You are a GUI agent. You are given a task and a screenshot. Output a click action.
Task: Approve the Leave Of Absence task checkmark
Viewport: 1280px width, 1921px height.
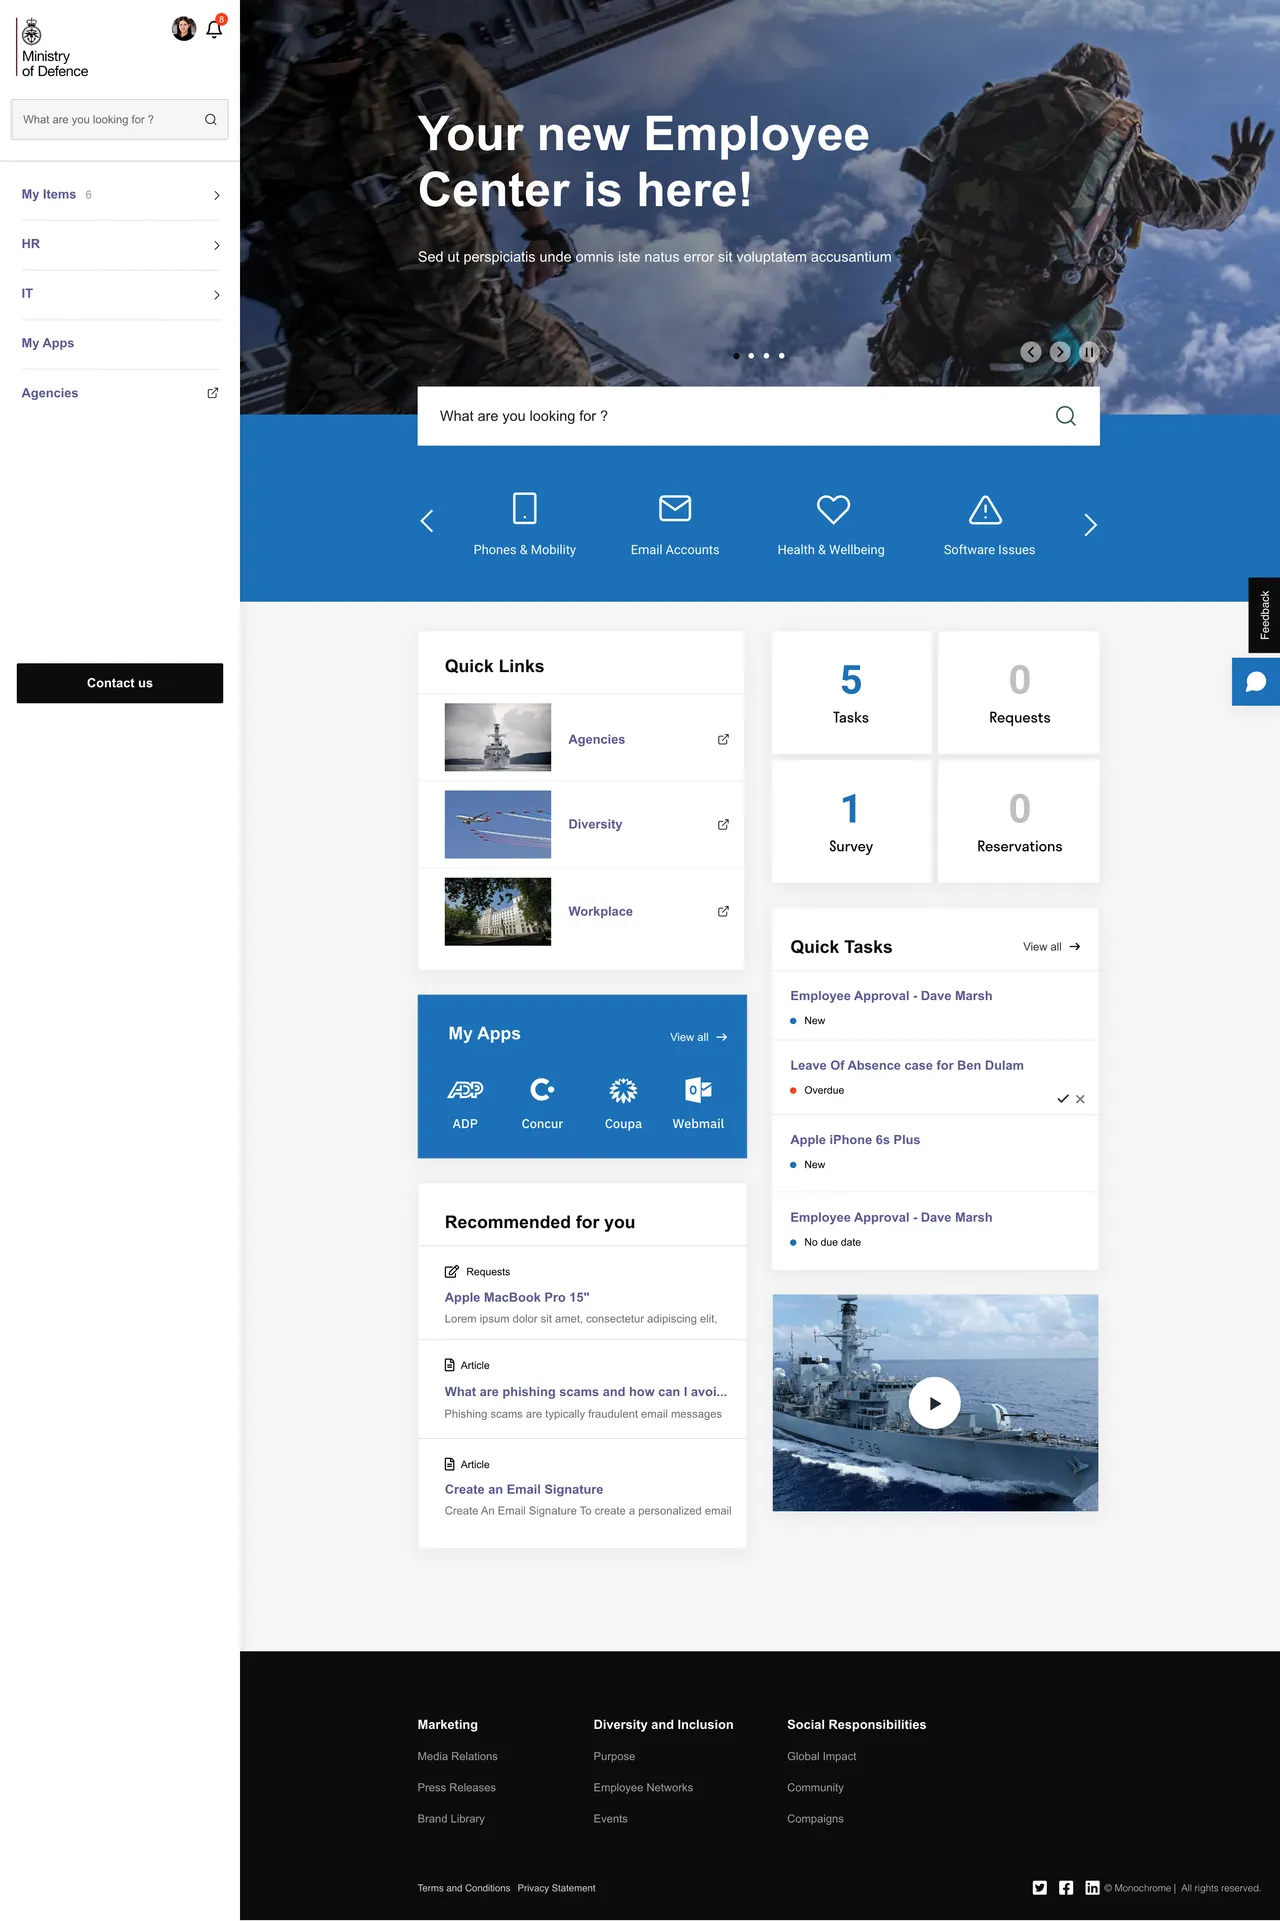click(1063, 1099)
